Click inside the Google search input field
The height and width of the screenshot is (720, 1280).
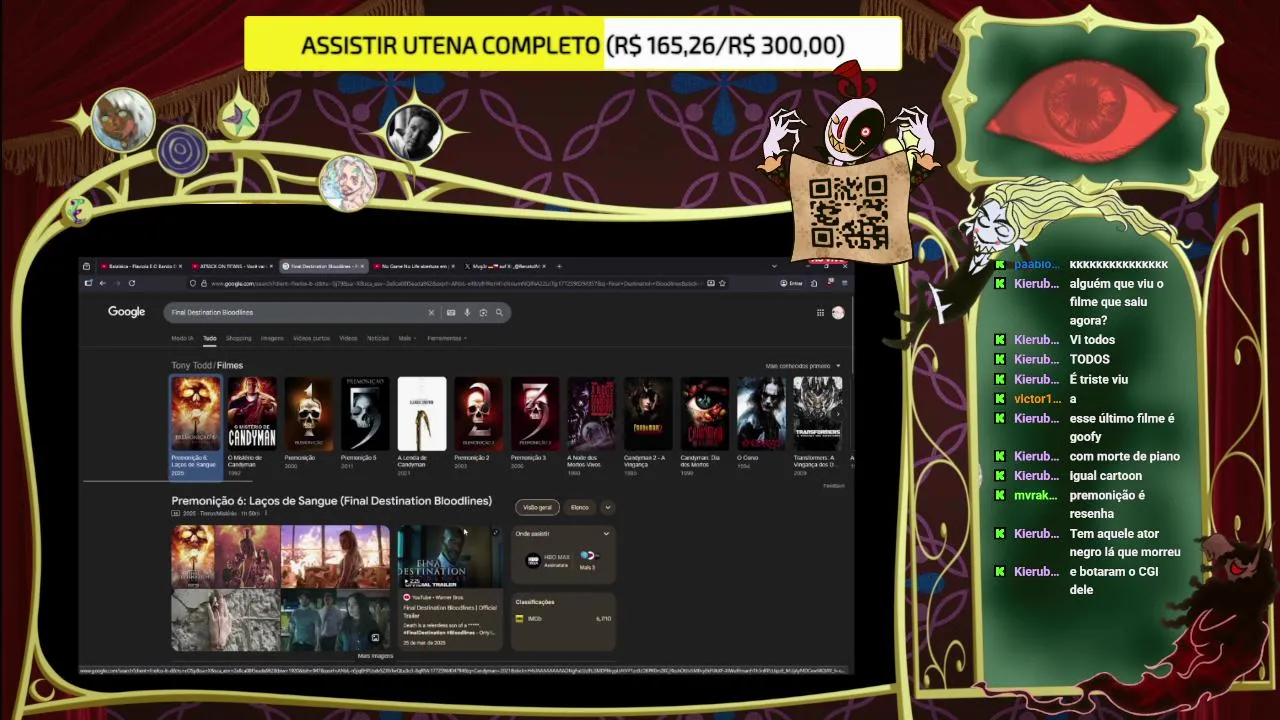tap(295, 313)
